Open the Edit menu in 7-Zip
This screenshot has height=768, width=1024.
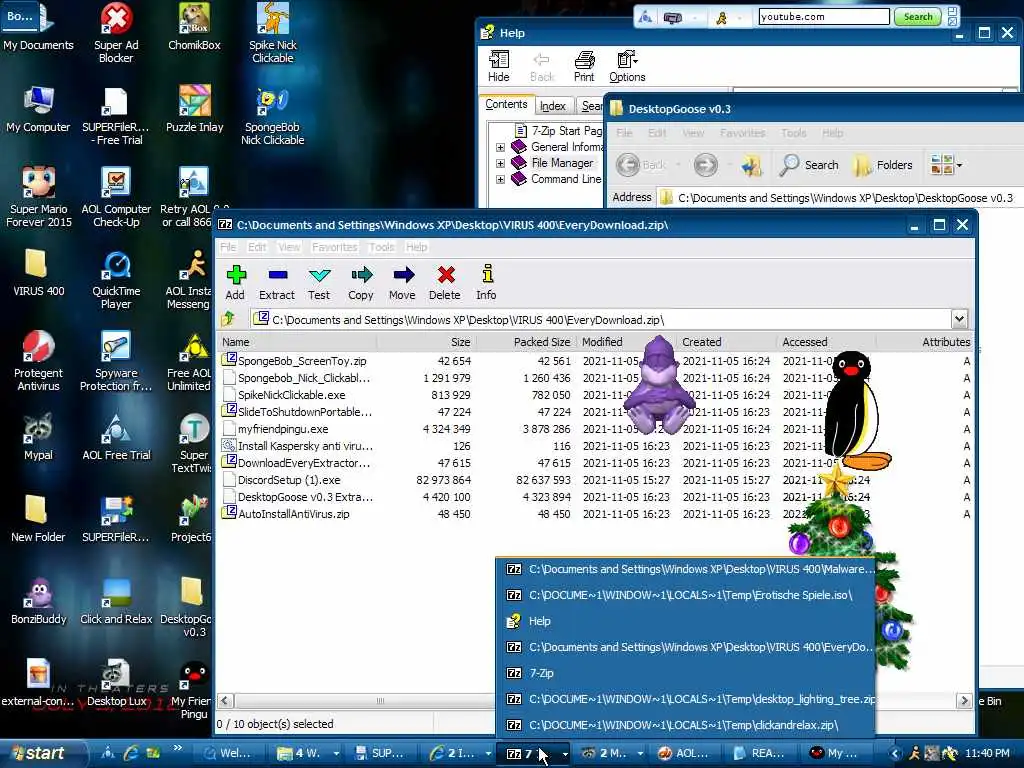[257, 247]
